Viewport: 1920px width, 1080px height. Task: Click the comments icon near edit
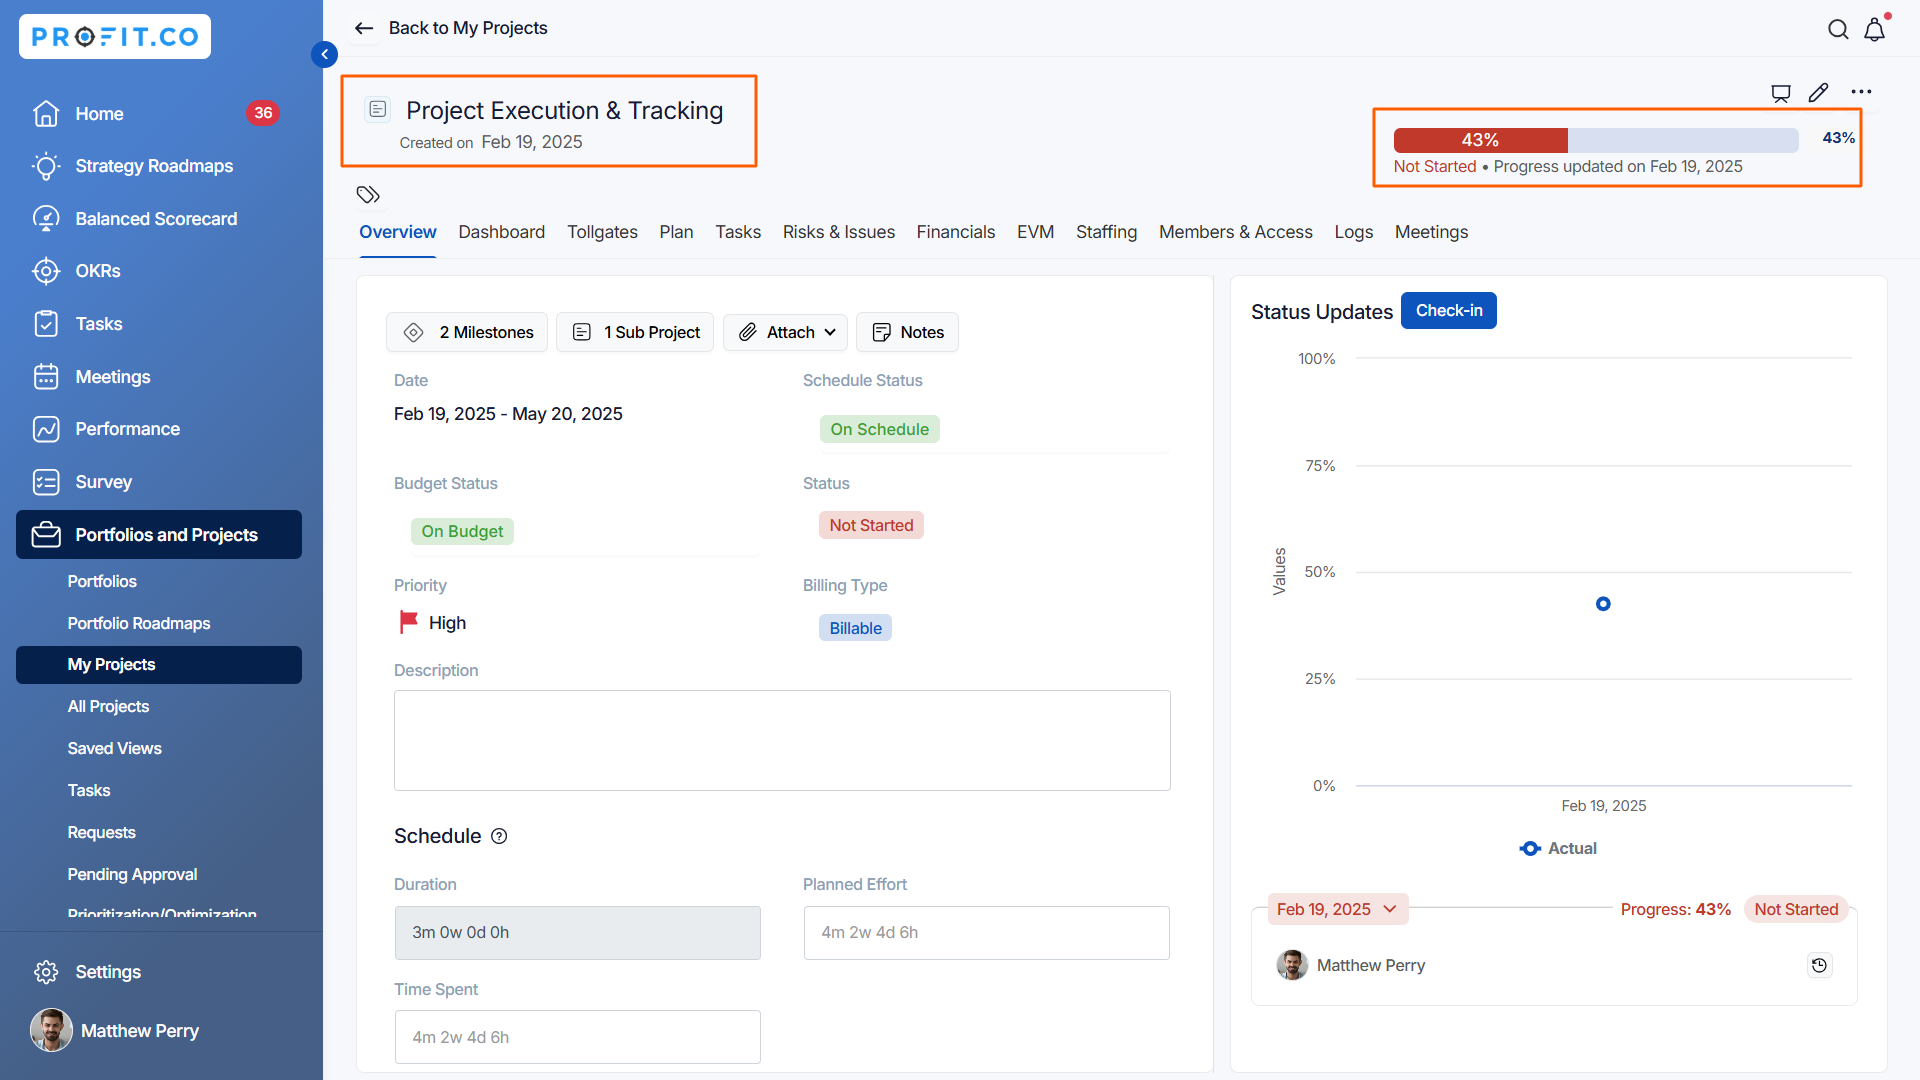(1781, 93)
